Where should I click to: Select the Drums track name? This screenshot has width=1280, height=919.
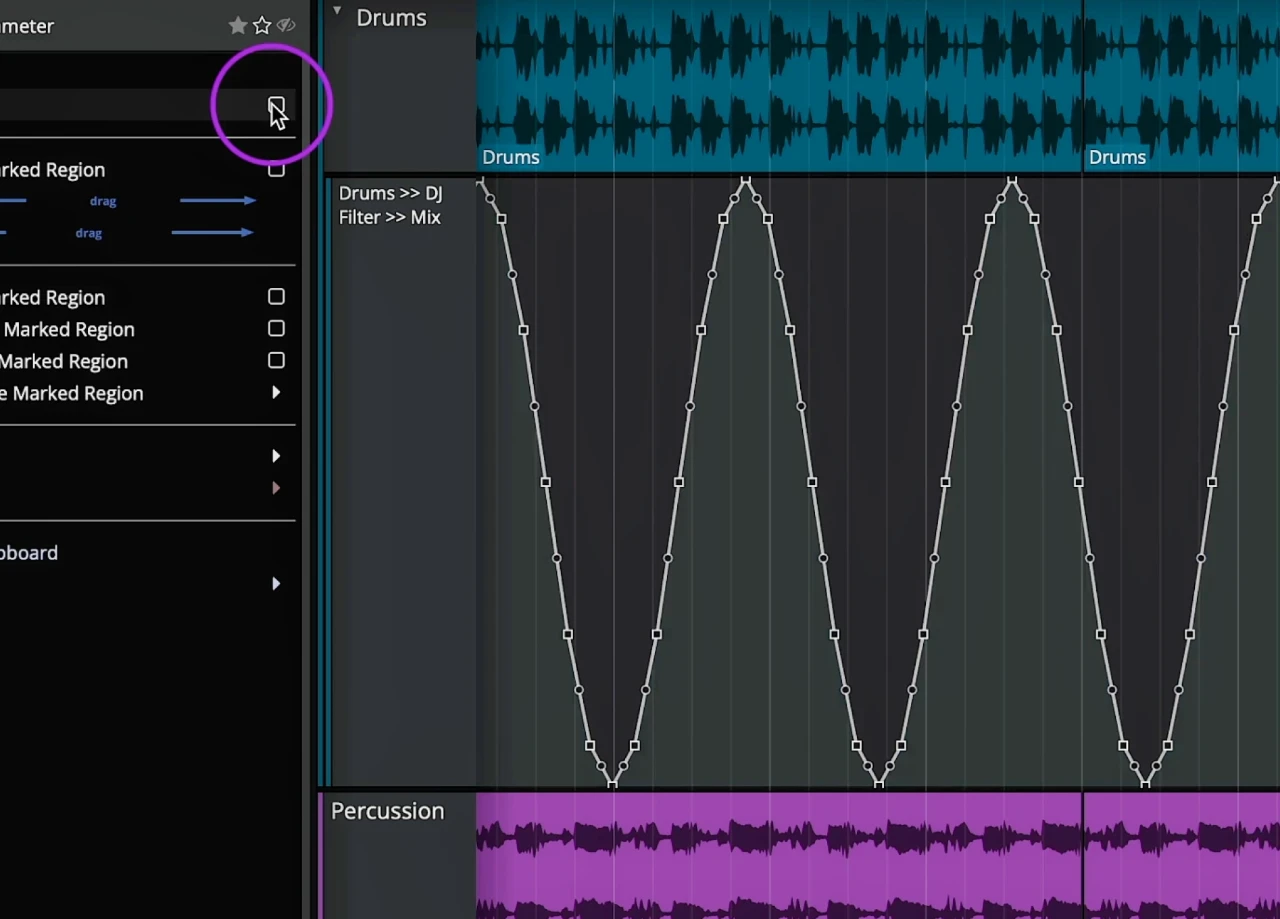pos(391,18)
